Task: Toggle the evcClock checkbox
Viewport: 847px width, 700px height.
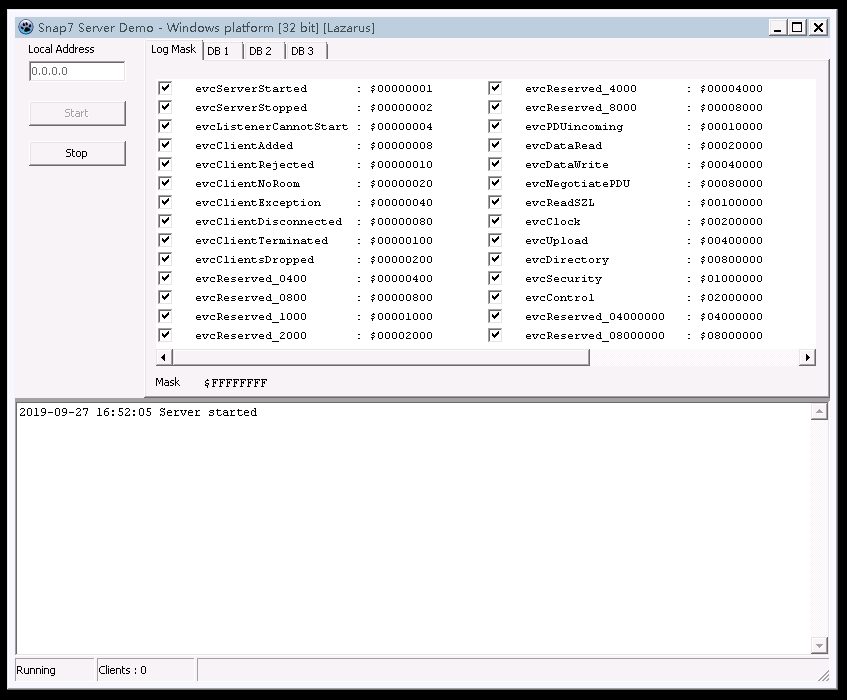Action: (x=495, y=221)
